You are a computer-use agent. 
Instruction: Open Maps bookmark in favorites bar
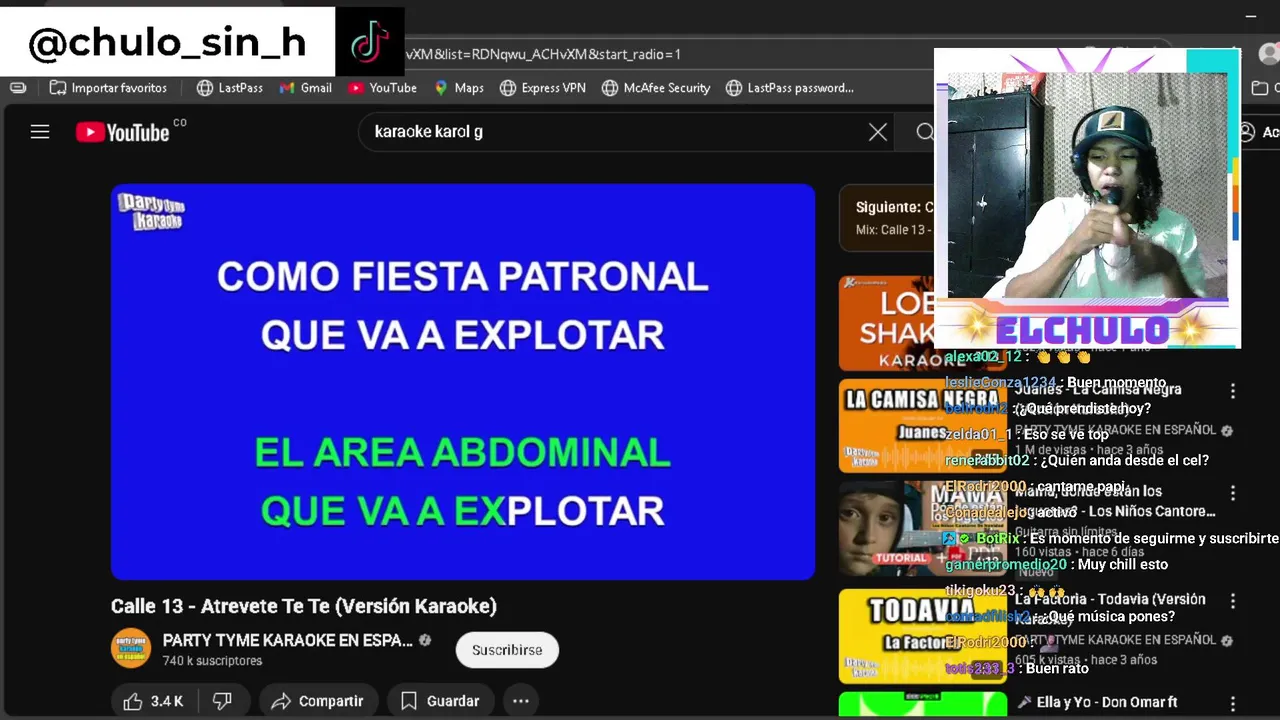click(x=459, y=88)
